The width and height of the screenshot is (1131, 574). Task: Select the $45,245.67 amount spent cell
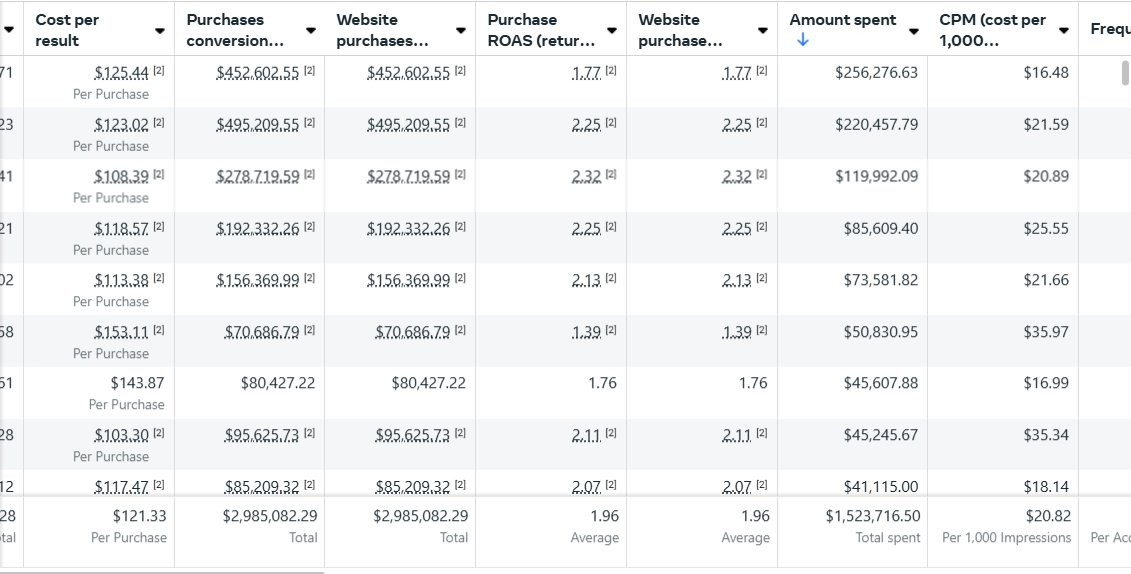tap(881, 434)
